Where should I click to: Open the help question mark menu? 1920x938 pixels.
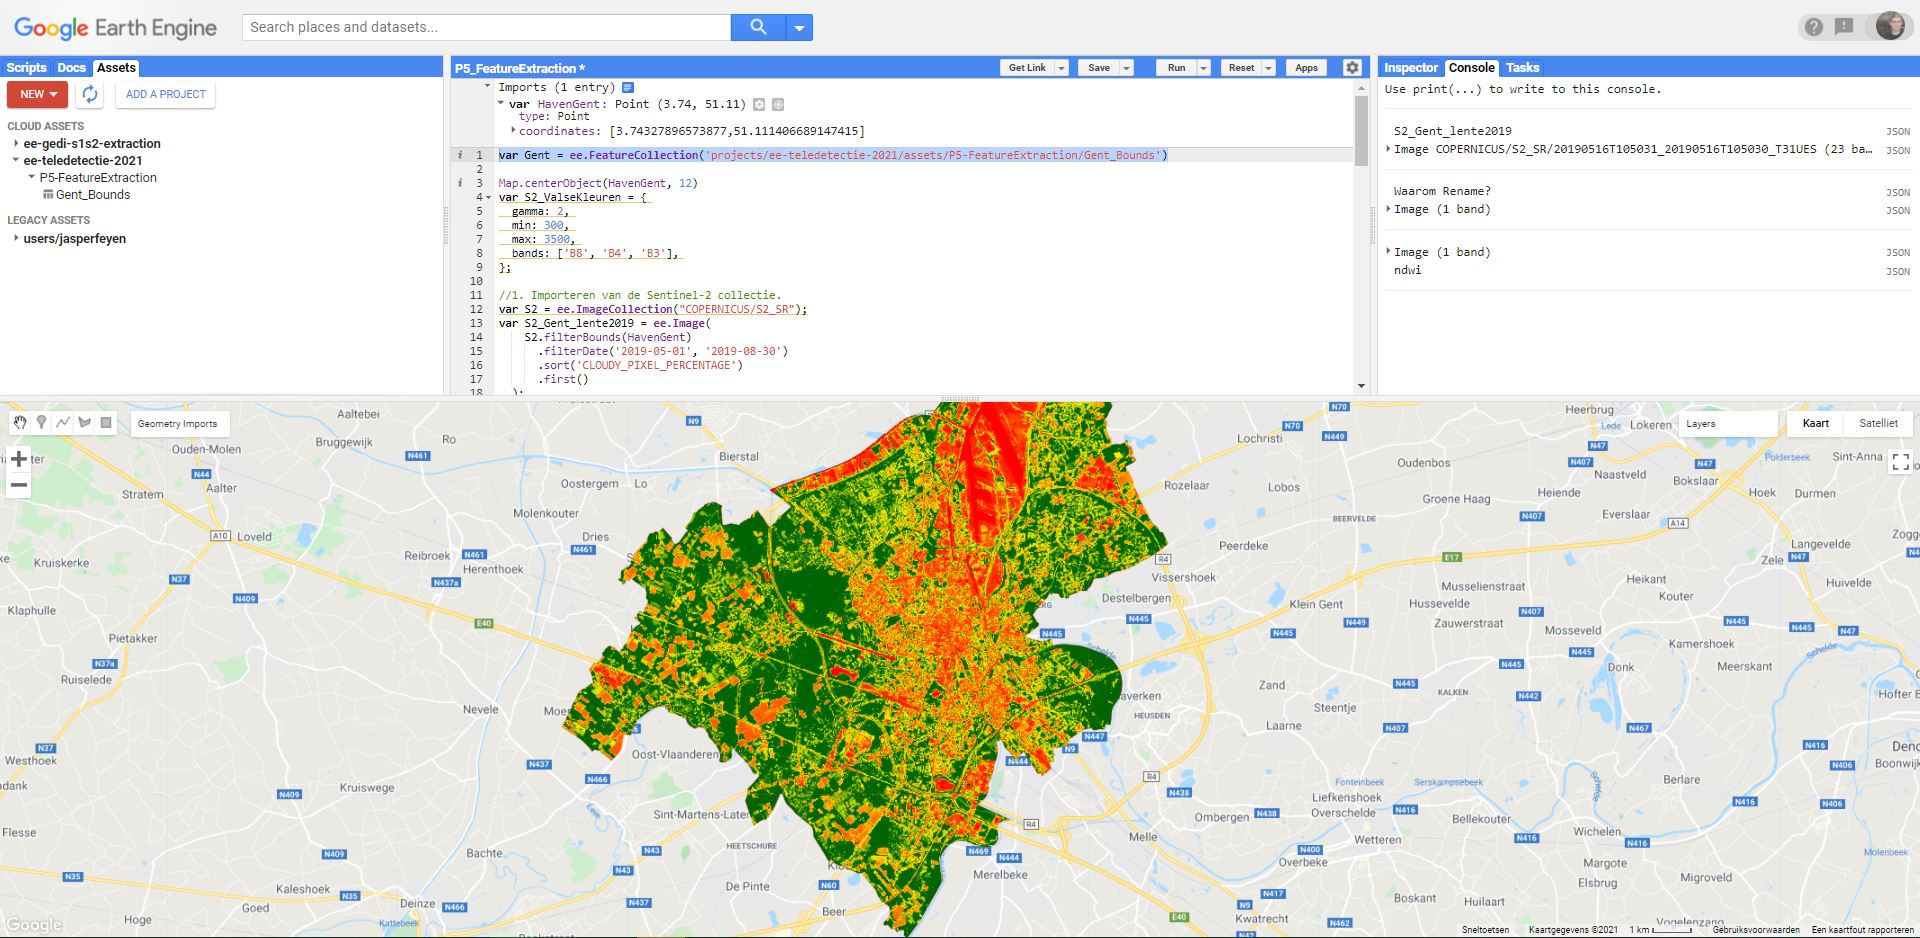[1813, 27]
